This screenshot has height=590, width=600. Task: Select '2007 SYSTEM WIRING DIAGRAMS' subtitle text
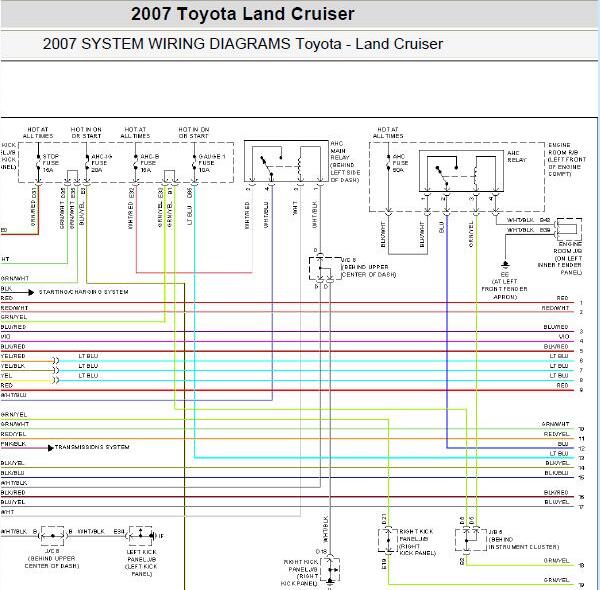[x=166, y=44]
